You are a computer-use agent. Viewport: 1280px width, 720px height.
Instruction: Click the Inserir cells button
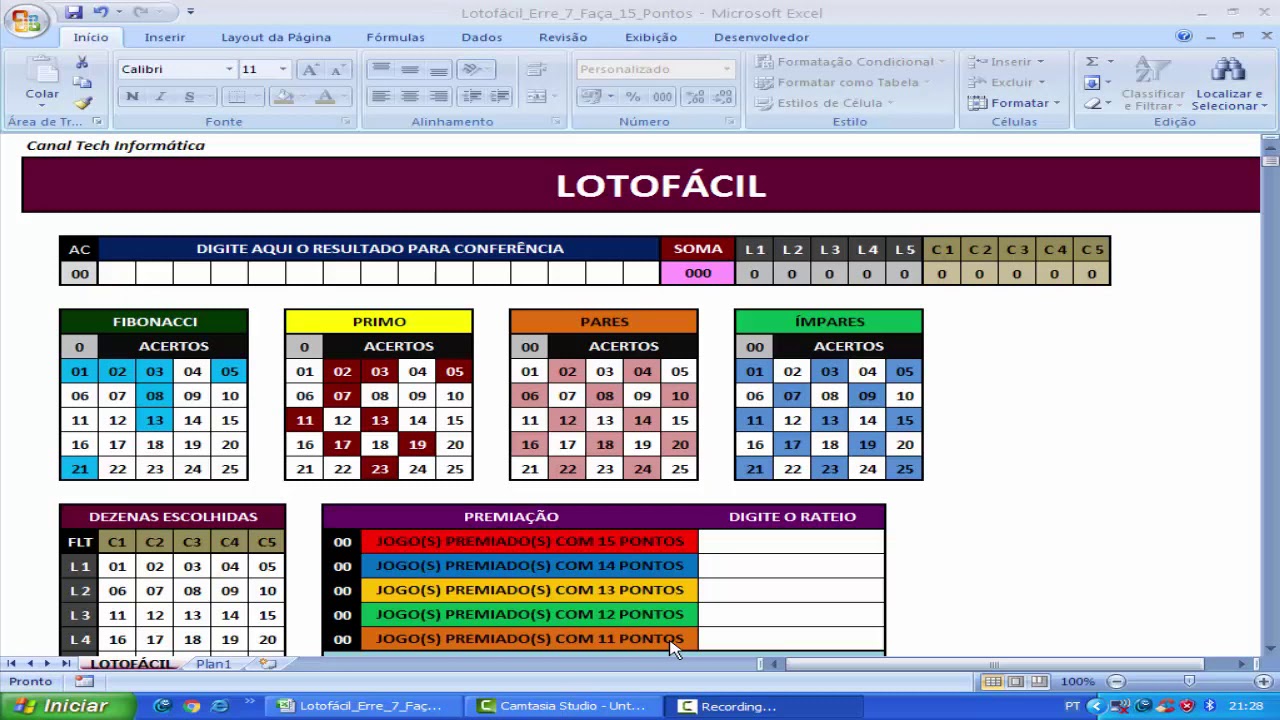pyautogui.click(x=1006, y=62)
